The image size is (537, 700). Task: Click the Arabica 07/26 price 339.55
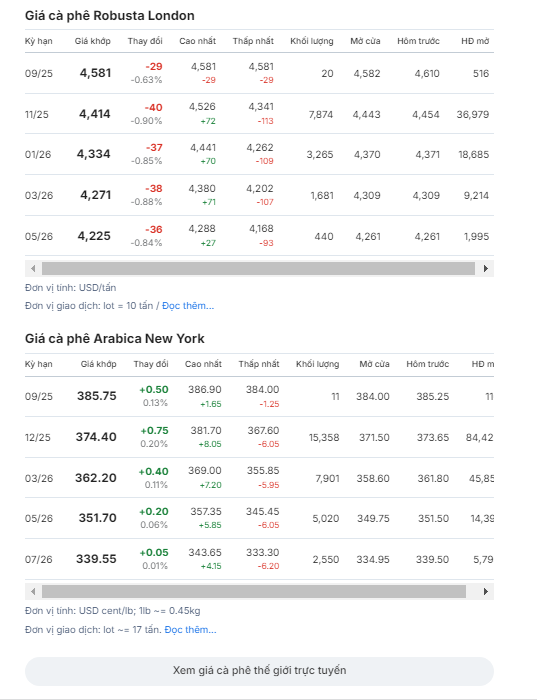coord(96,559)
